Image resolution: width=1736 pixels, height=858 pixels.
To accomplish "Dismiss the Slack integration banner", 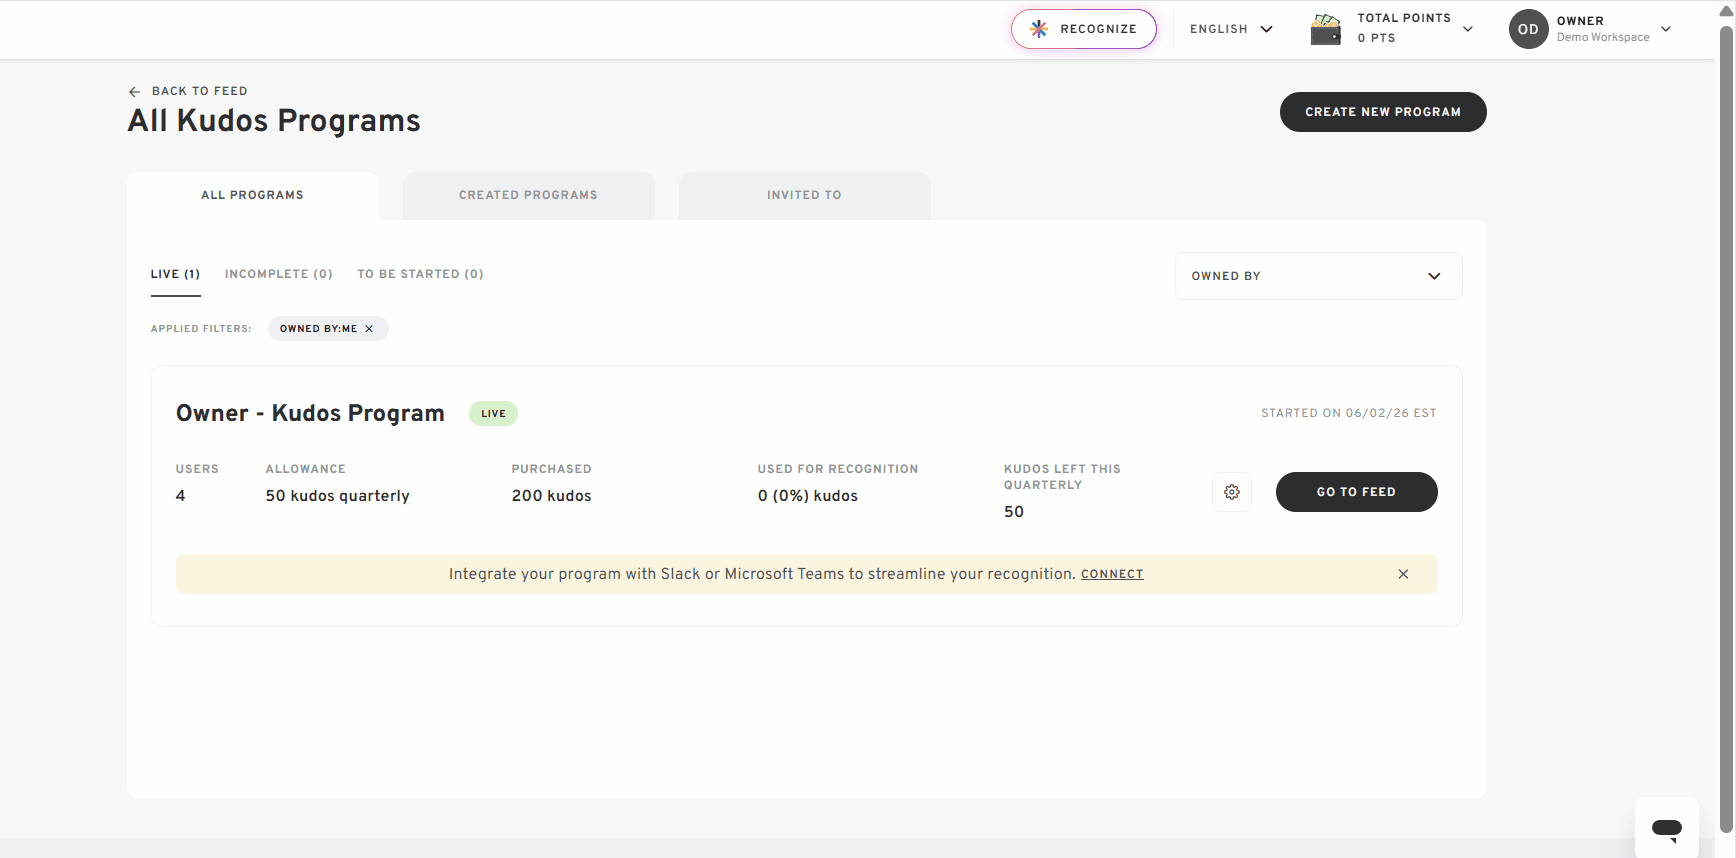I will click(1403, 574).
